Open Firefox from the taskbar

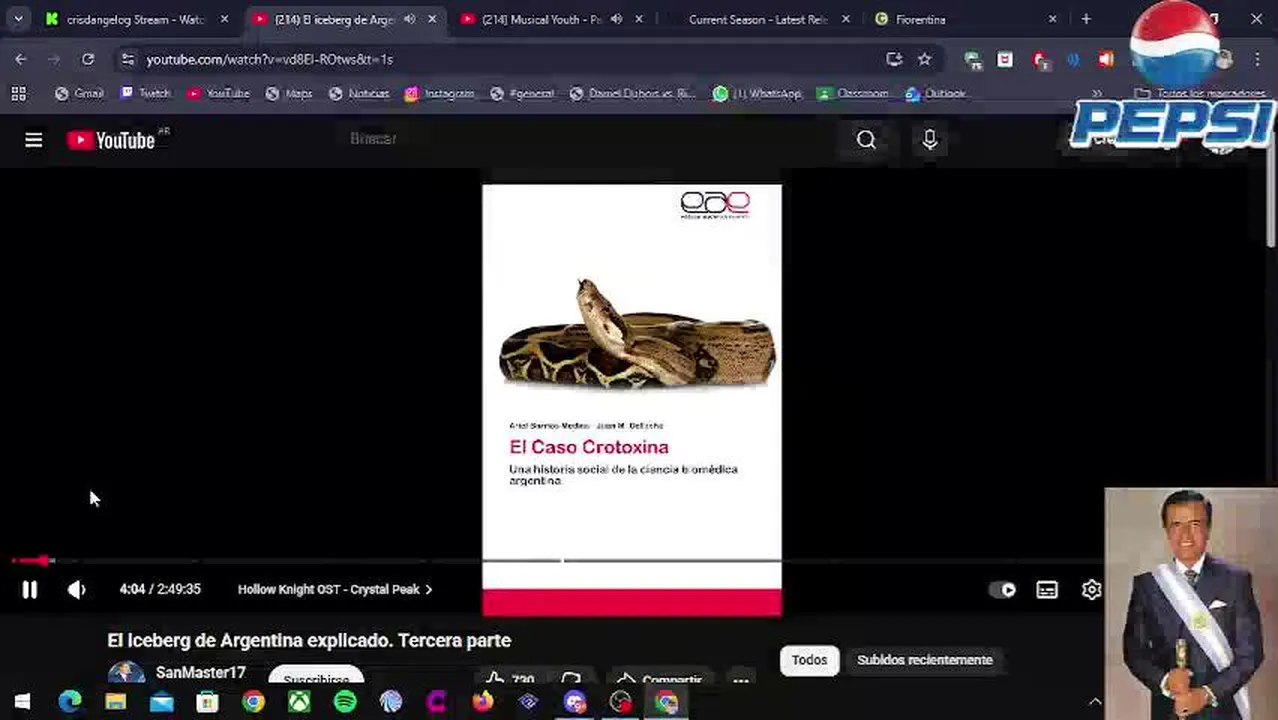(x=483, y=703)
